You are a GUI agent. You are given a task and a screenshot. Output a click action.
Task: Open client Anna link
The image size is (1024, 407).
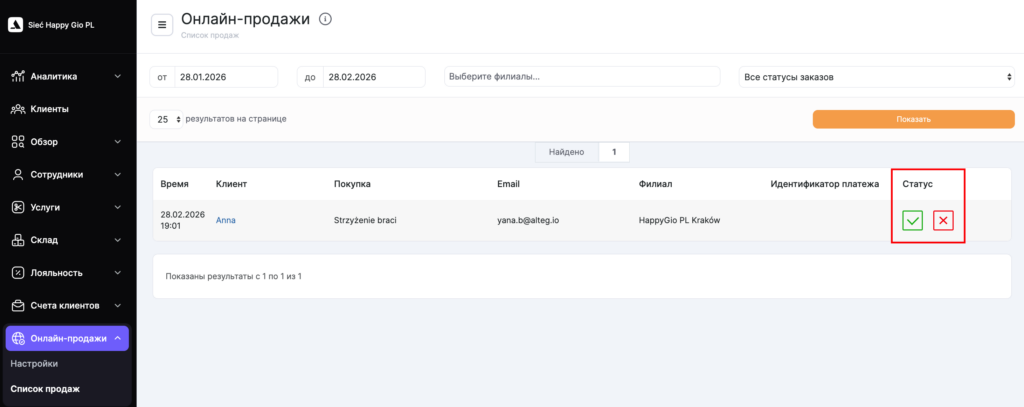click(226, 220)
